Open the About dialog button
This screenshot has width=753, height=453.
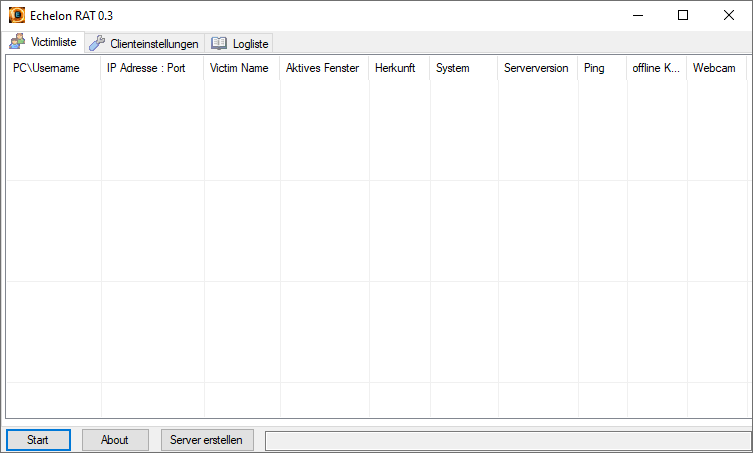point(115,440)
